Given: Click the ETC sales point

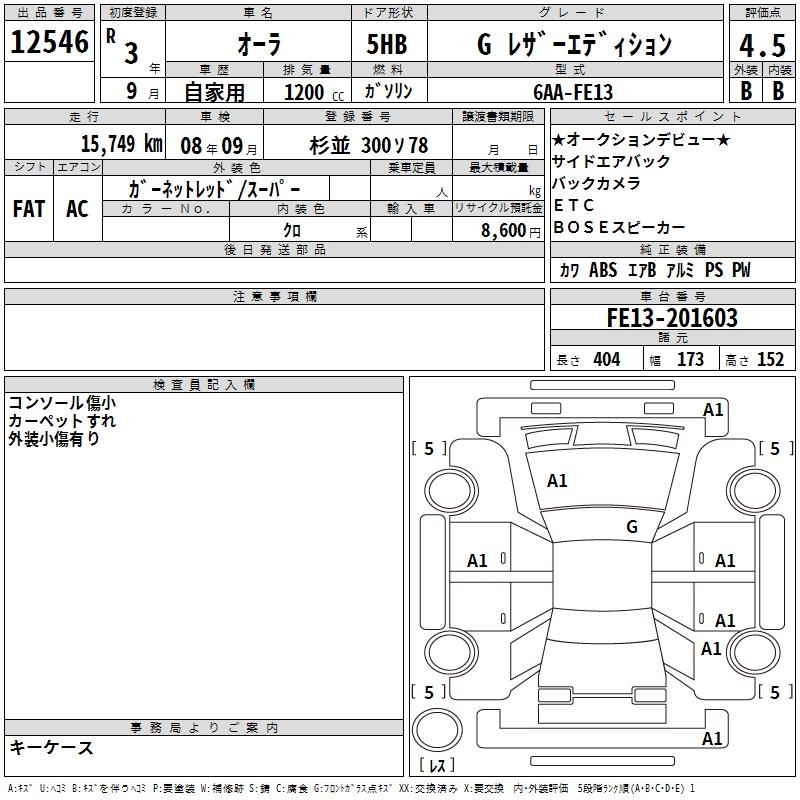Looking at the screenshot, I should [x=573, y=205].
